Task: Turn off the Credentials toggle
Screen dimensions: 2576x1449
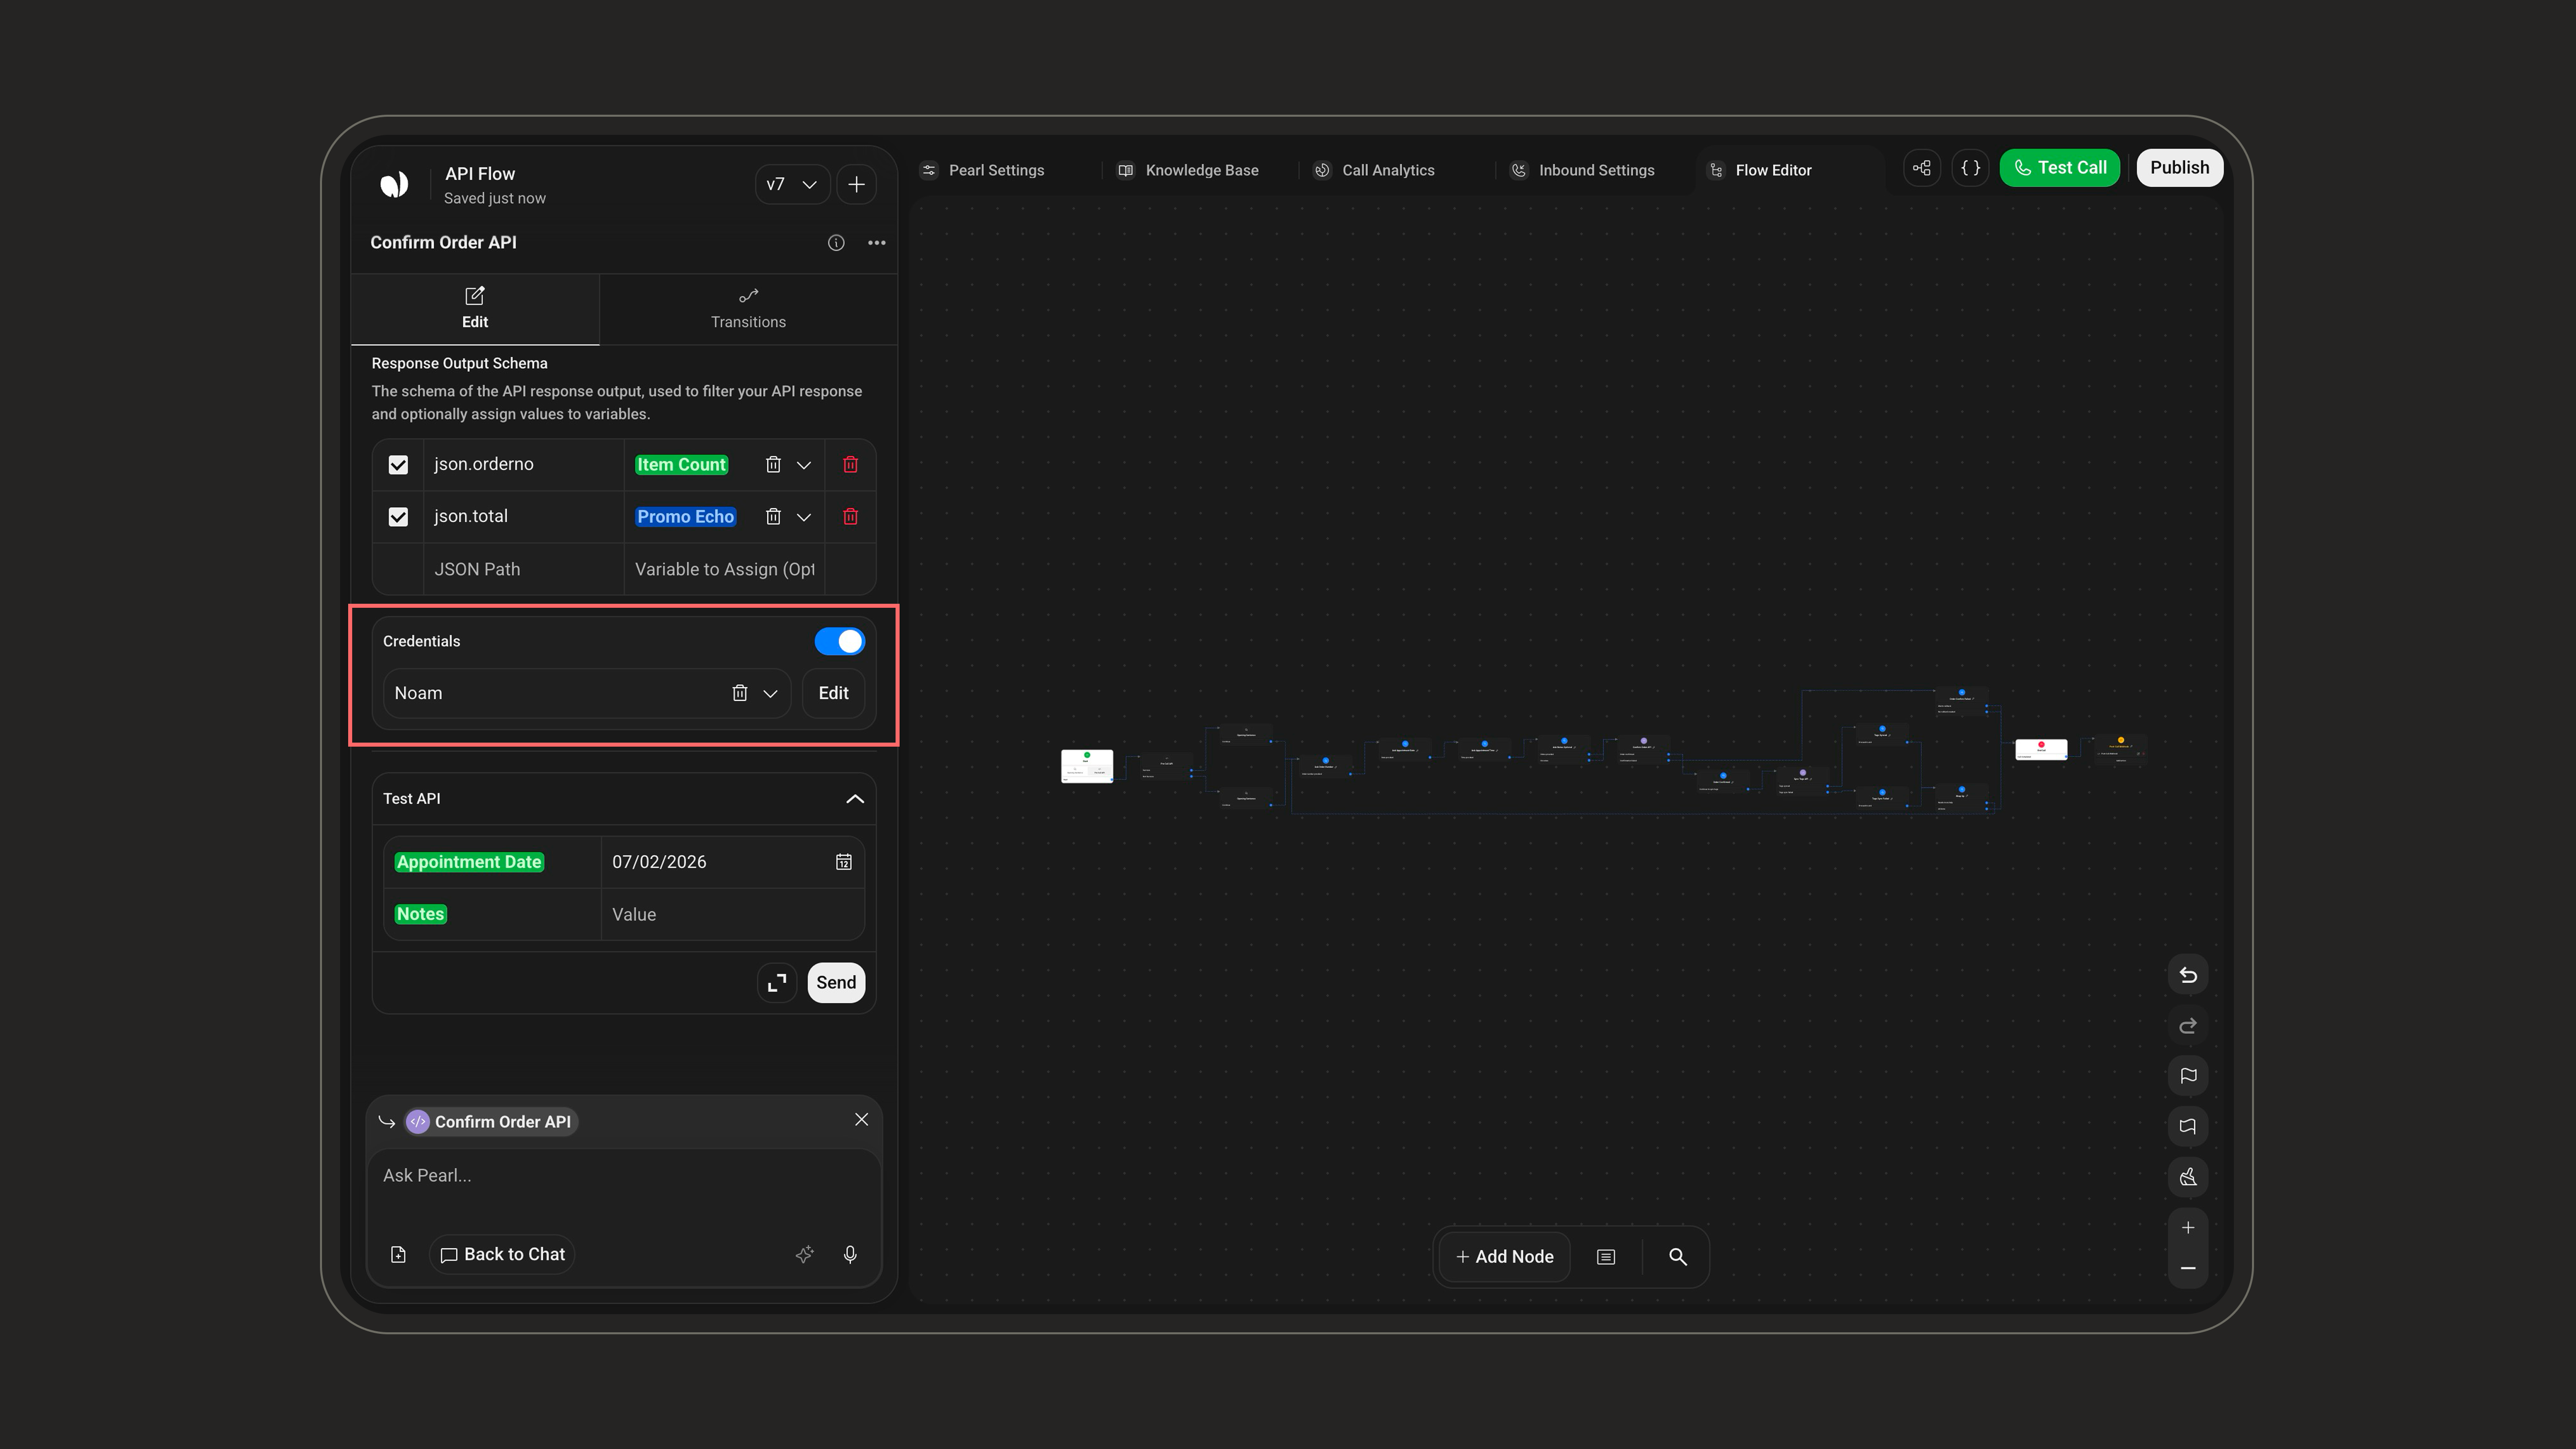Action: [840, 642]
